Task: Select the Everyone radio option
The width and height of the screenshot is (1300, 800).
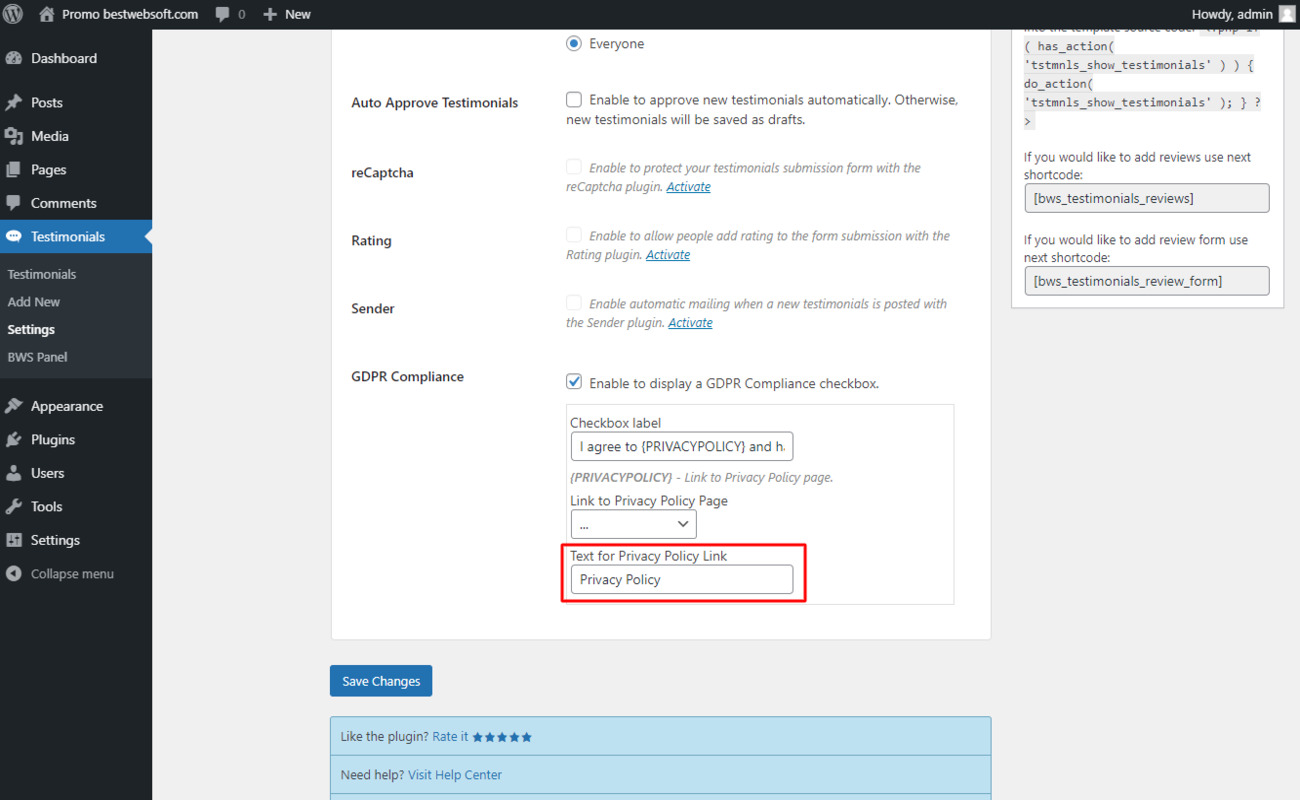Action: click(x=573, y=44)
